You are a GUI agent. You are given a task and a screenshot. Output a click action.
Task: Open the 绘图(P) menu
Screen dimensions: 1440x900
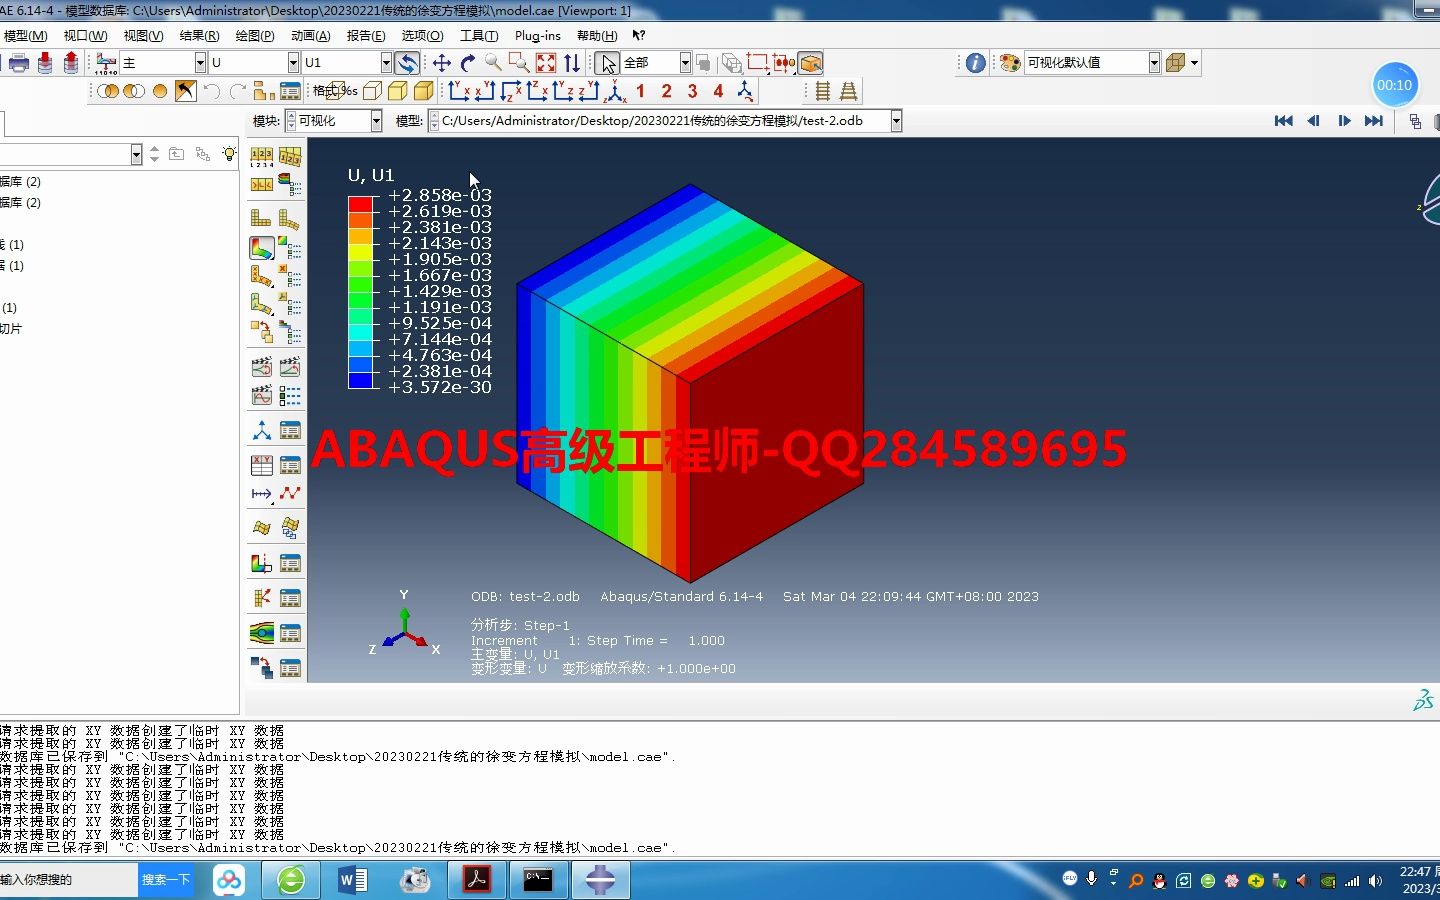[x=255, y=35]
